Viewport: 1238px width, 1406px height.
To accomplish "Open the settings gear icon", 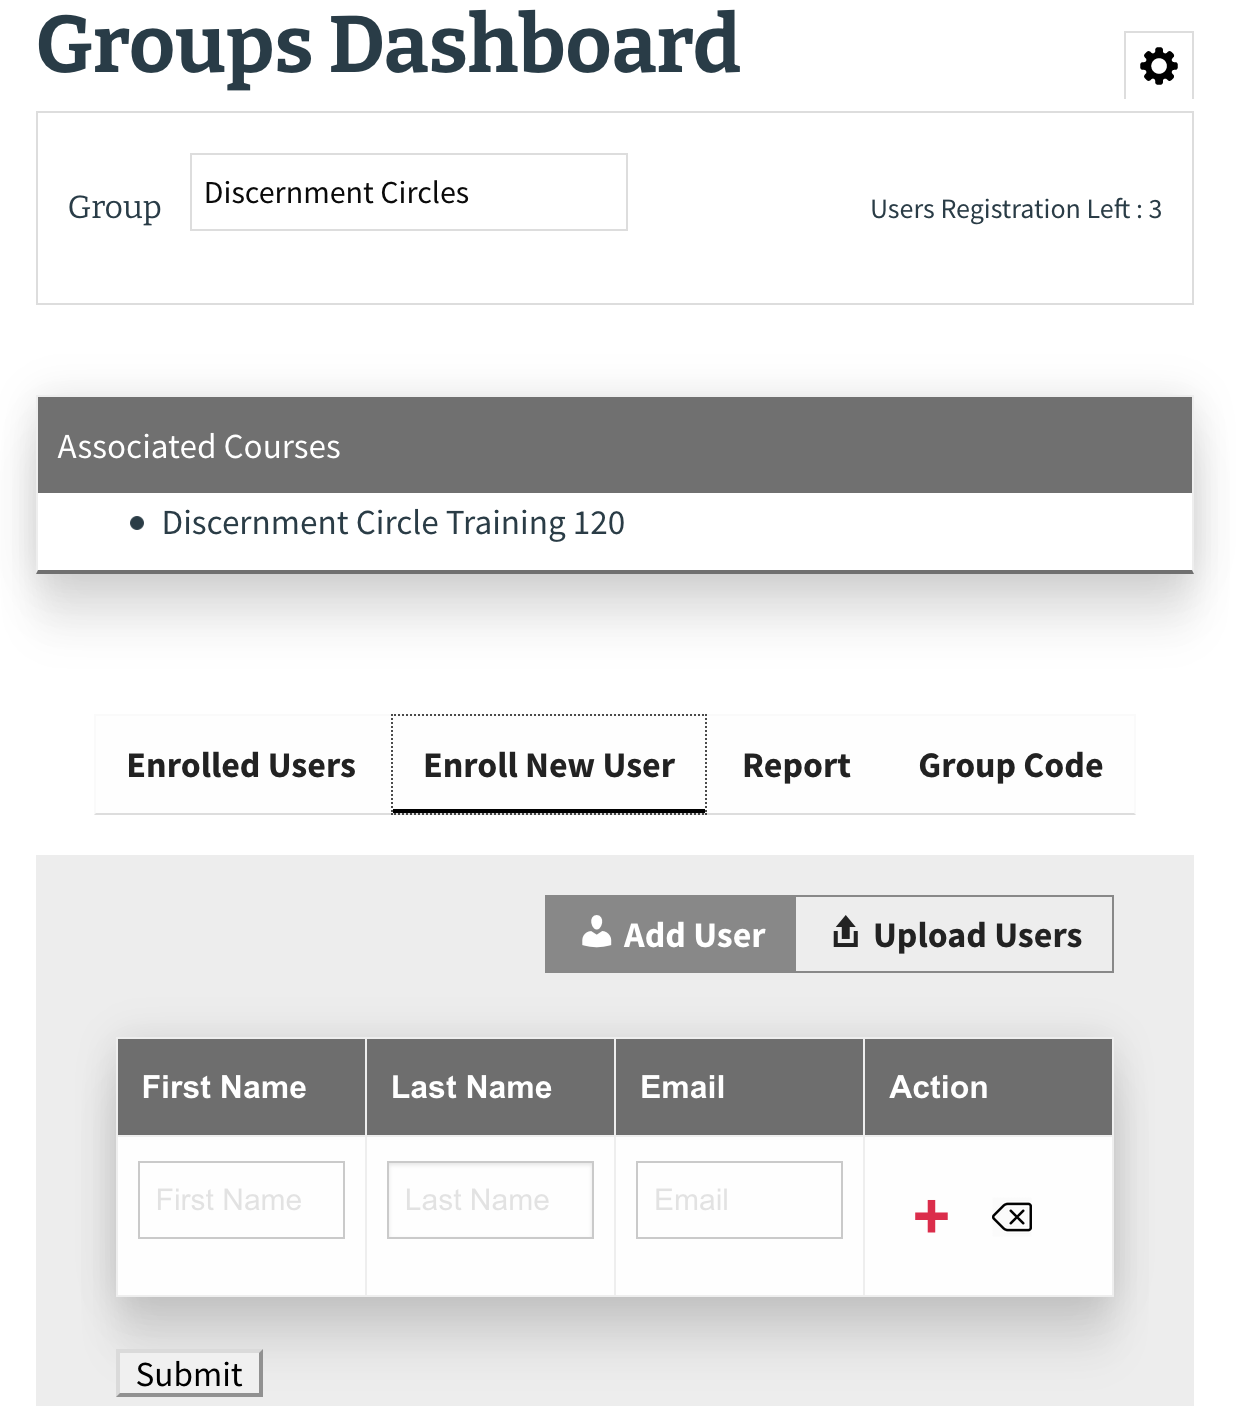I will (x=1159, y=66).
